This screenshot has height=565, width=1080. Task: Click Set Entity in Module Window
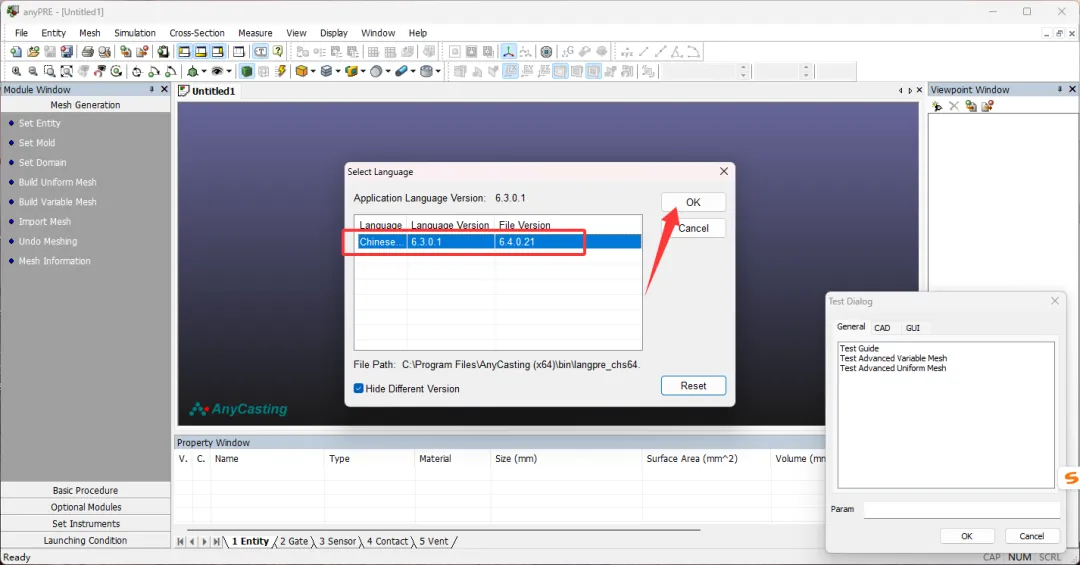[39, 123]
